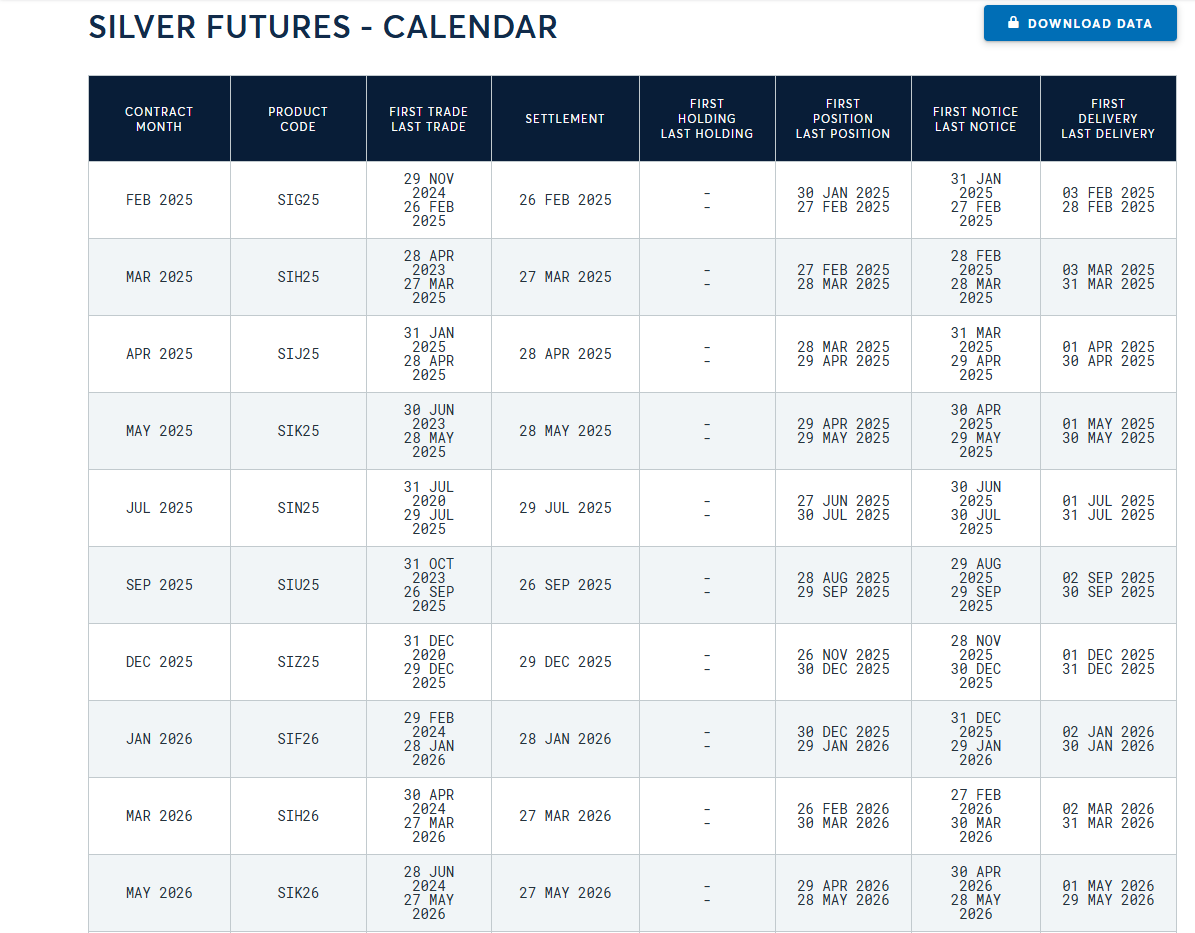Select the MAR 2026 contract month cell
This screenshot has width=1195, height=933.
(159, 816)
